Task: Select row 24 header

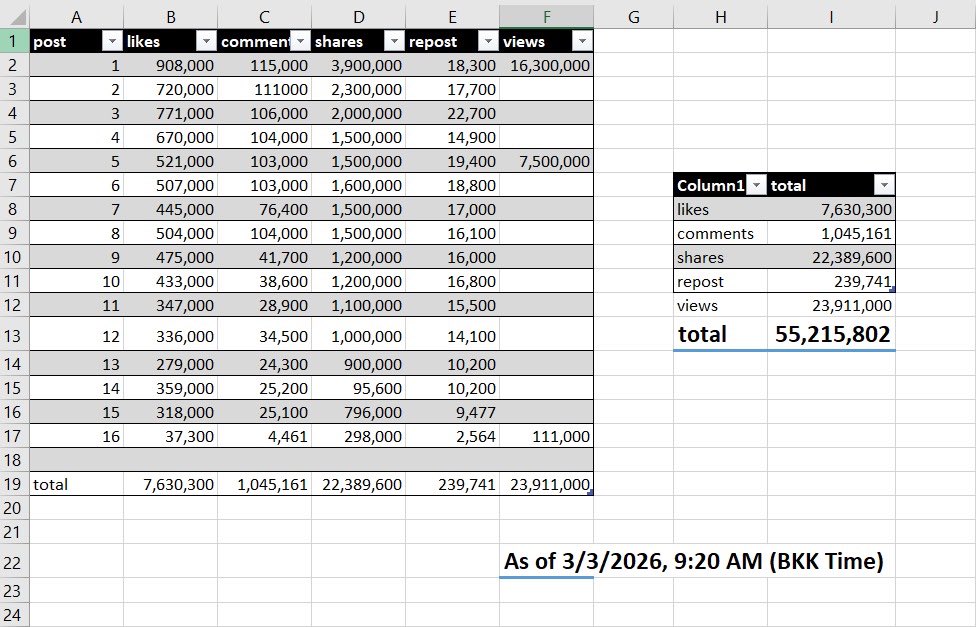Action: (14, 615)
